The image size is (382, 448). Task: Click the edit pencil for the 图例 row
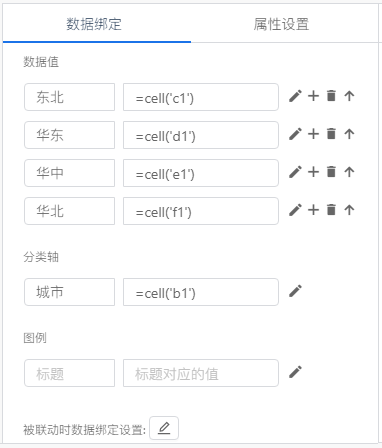click(295, 372)
